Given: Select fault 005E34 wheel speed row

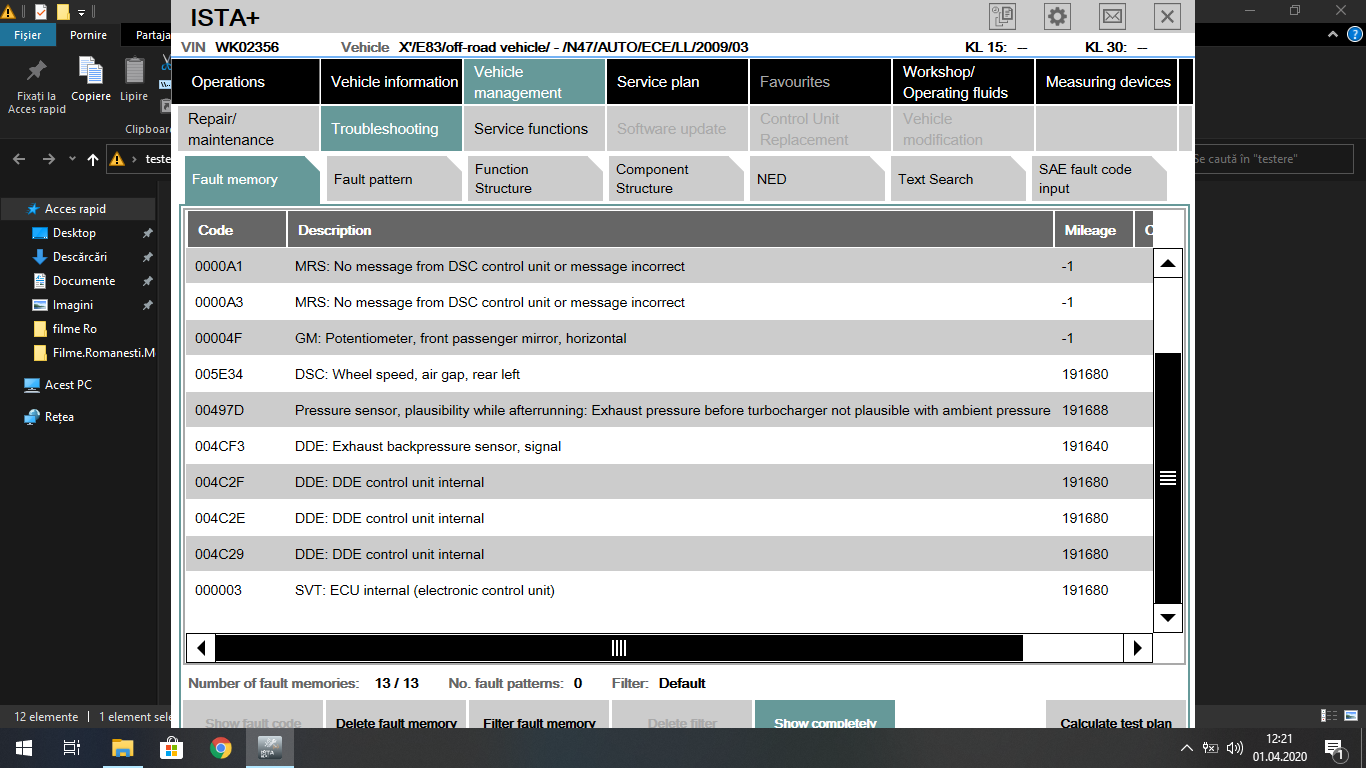Looking at the screenshot, I should 669,374.
